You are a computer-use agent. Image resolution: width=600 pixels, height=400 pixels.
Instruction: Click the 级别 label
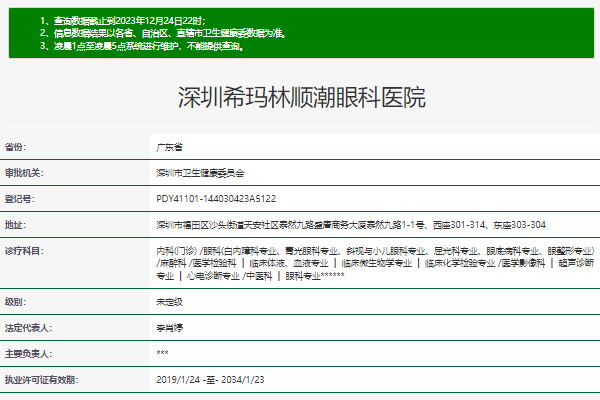[x=15, y=302]
